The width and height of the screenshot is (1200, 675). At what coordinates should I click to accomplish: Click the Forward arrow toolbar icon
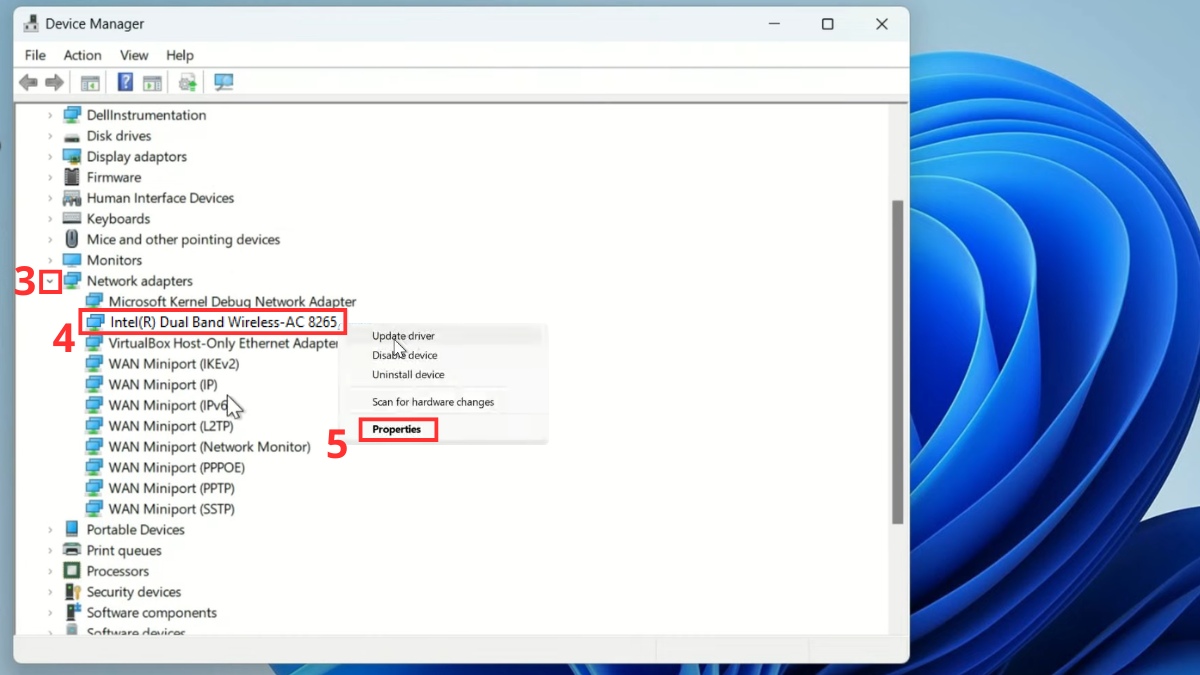[x=54, y=82]
